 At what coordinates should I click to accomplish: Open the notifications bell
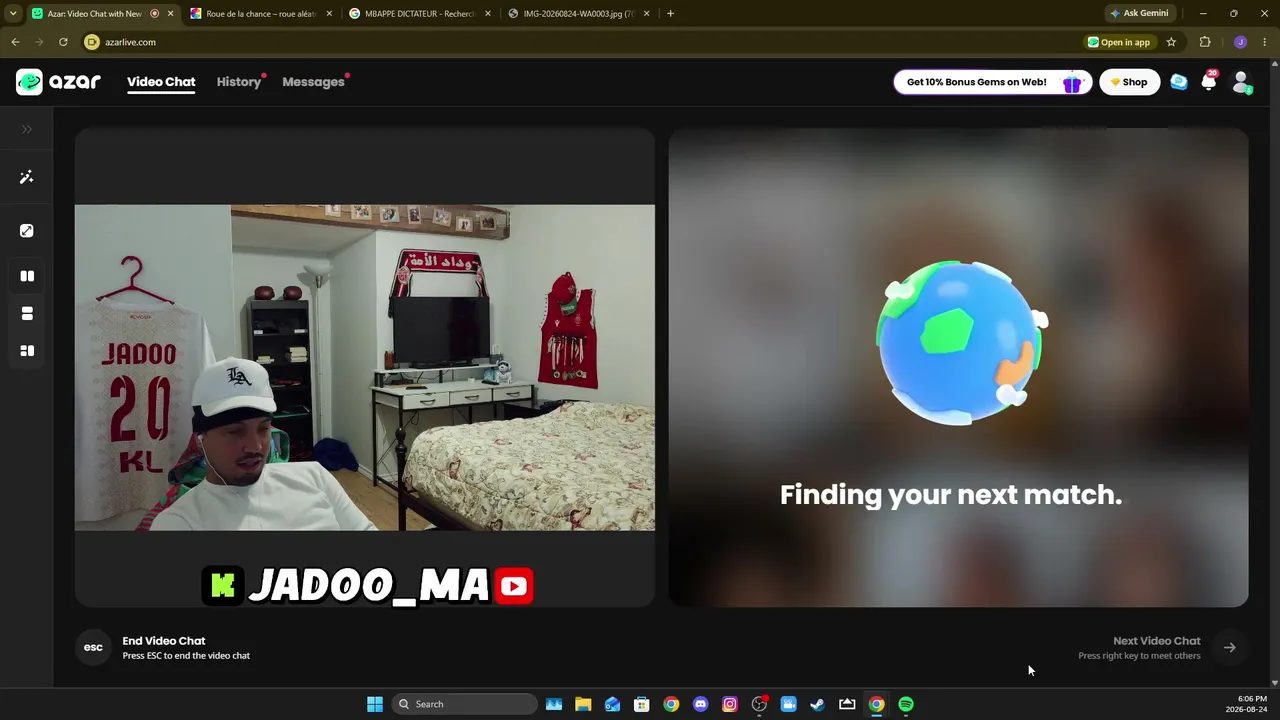(x=1209, y=82)
